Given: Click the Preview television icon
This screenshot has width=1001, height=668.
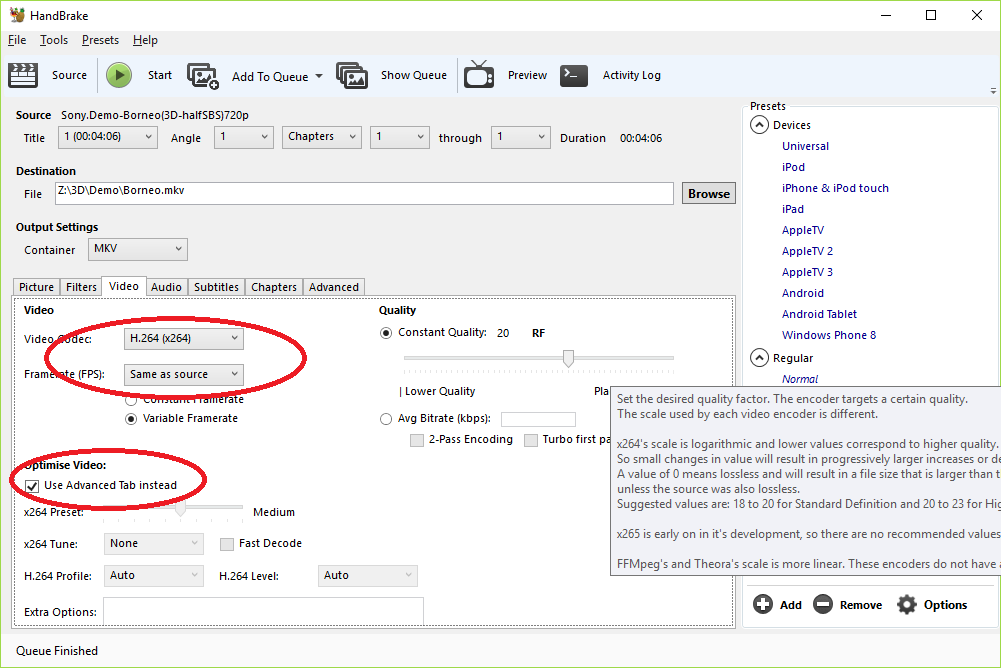Looking at the screenshot, I should 479,75.
